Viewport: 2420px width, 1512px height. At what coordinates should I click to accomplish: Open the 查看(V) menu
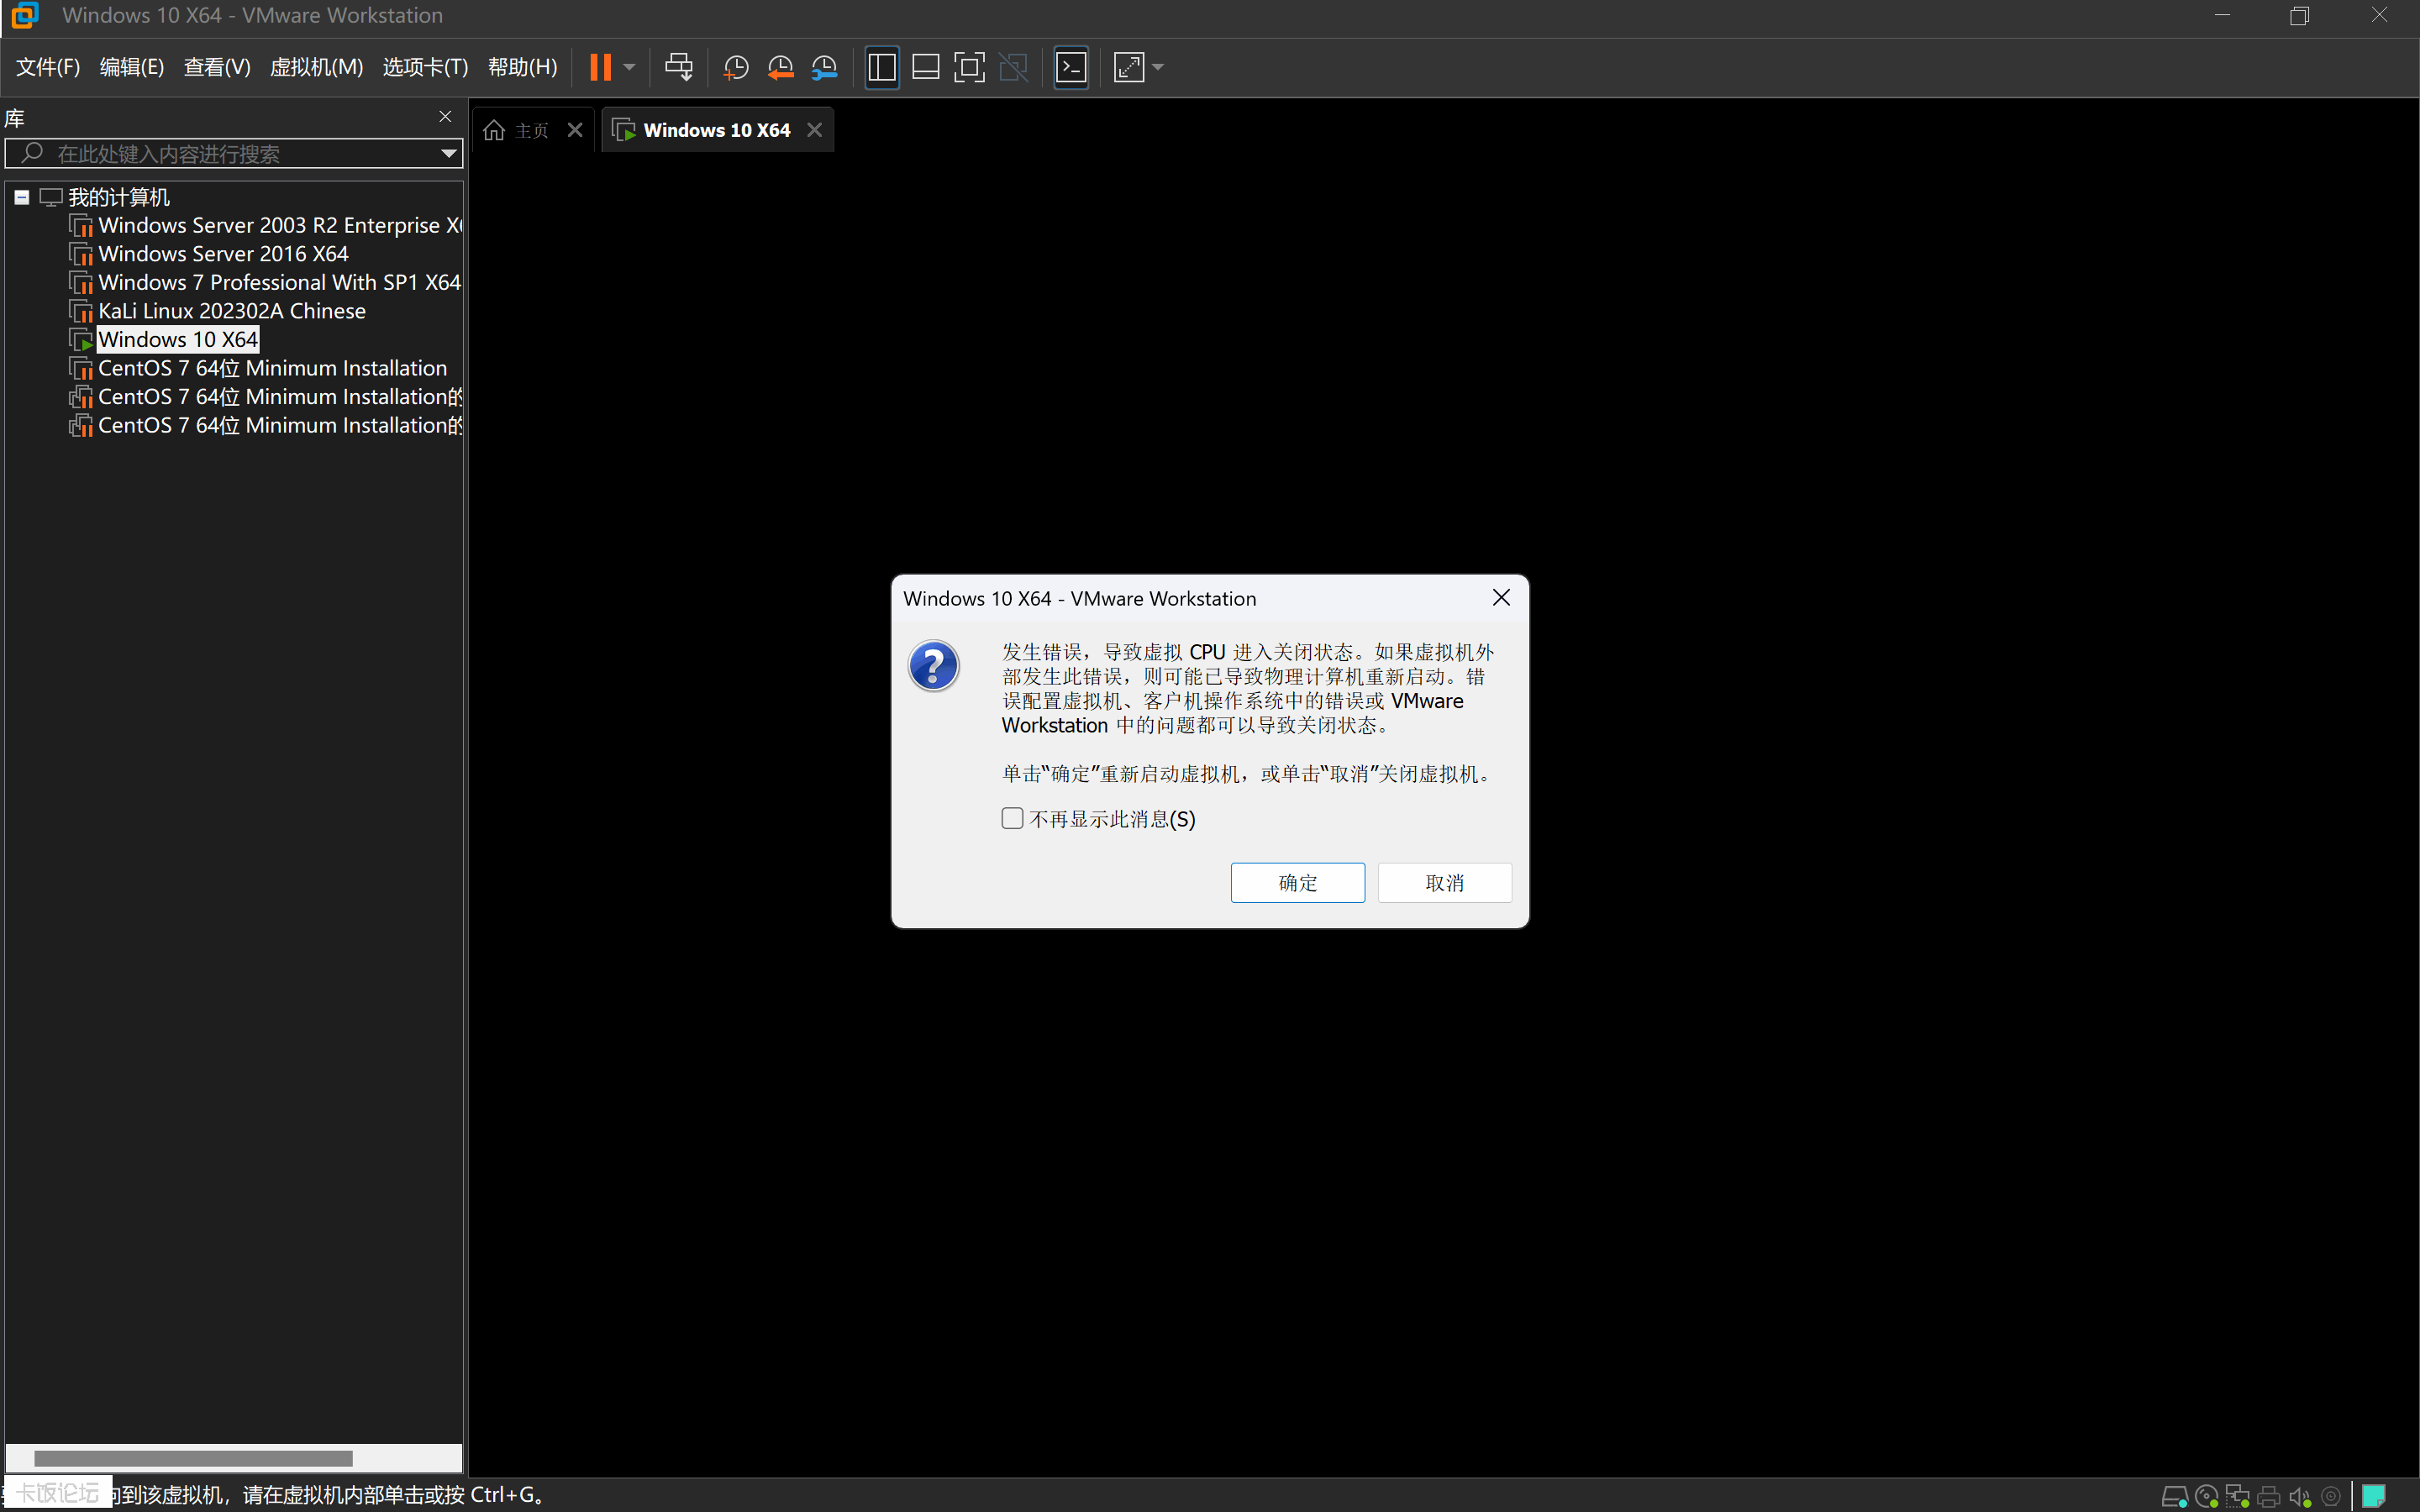point(217,67)
